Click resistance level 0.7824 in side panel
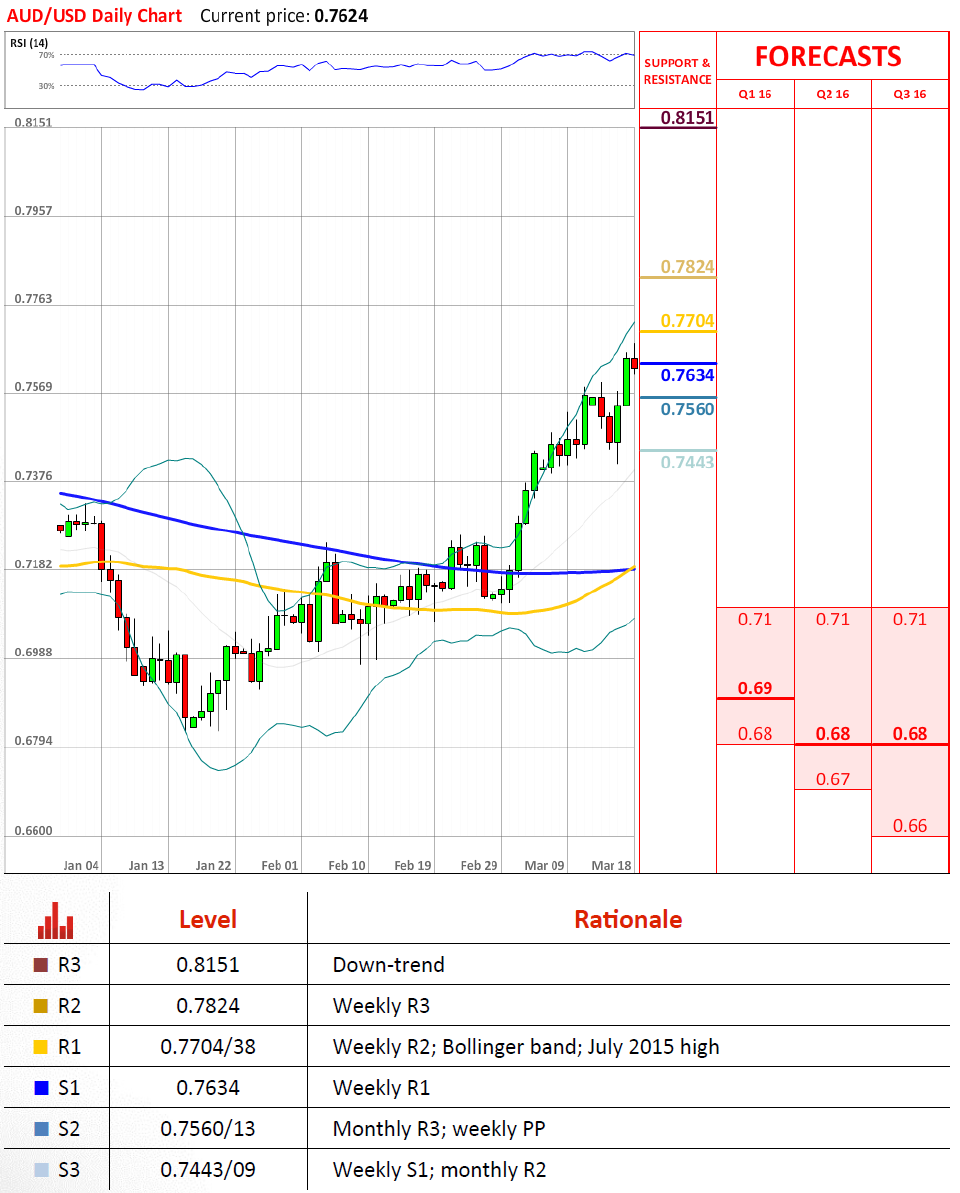960x1193 pixels. click(688, 267)
